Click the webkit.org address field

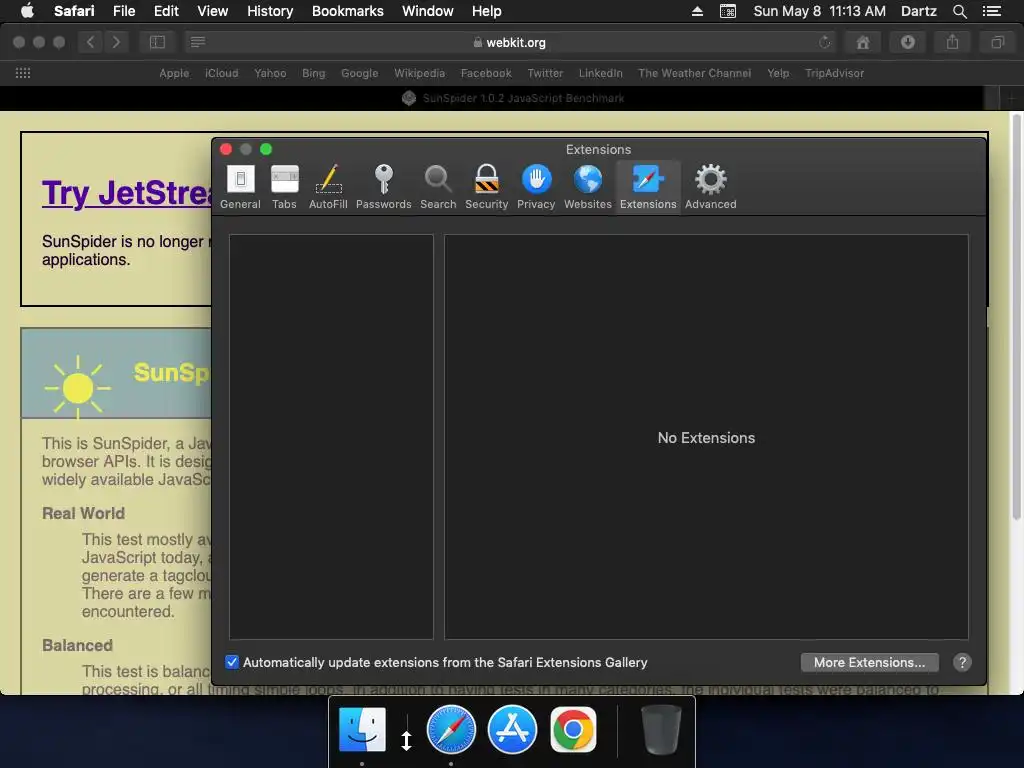coord(509,42)
